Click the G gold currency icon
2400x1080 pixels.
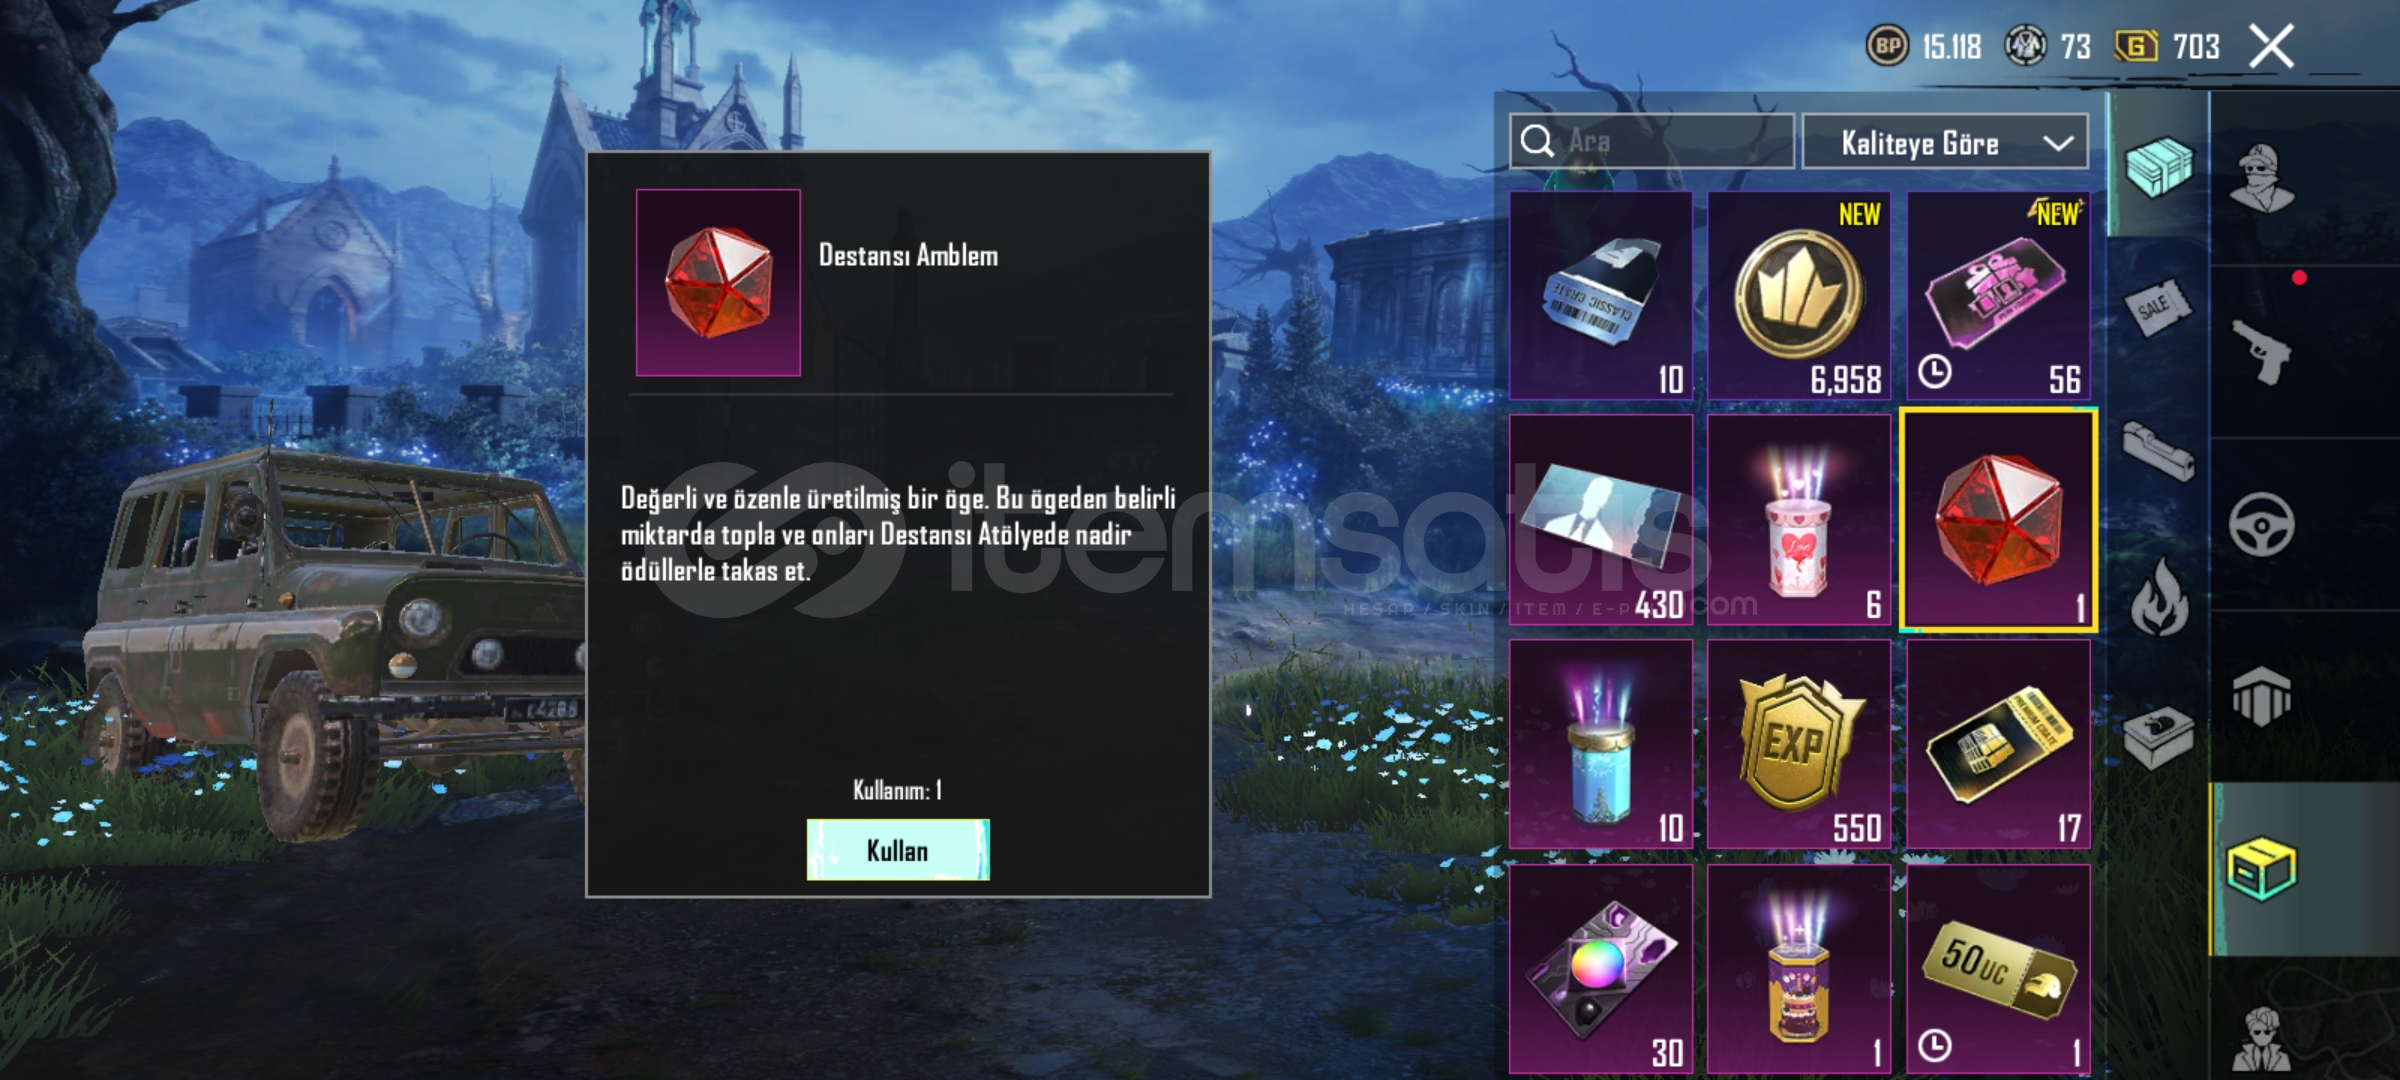[x=2136, y=46]
